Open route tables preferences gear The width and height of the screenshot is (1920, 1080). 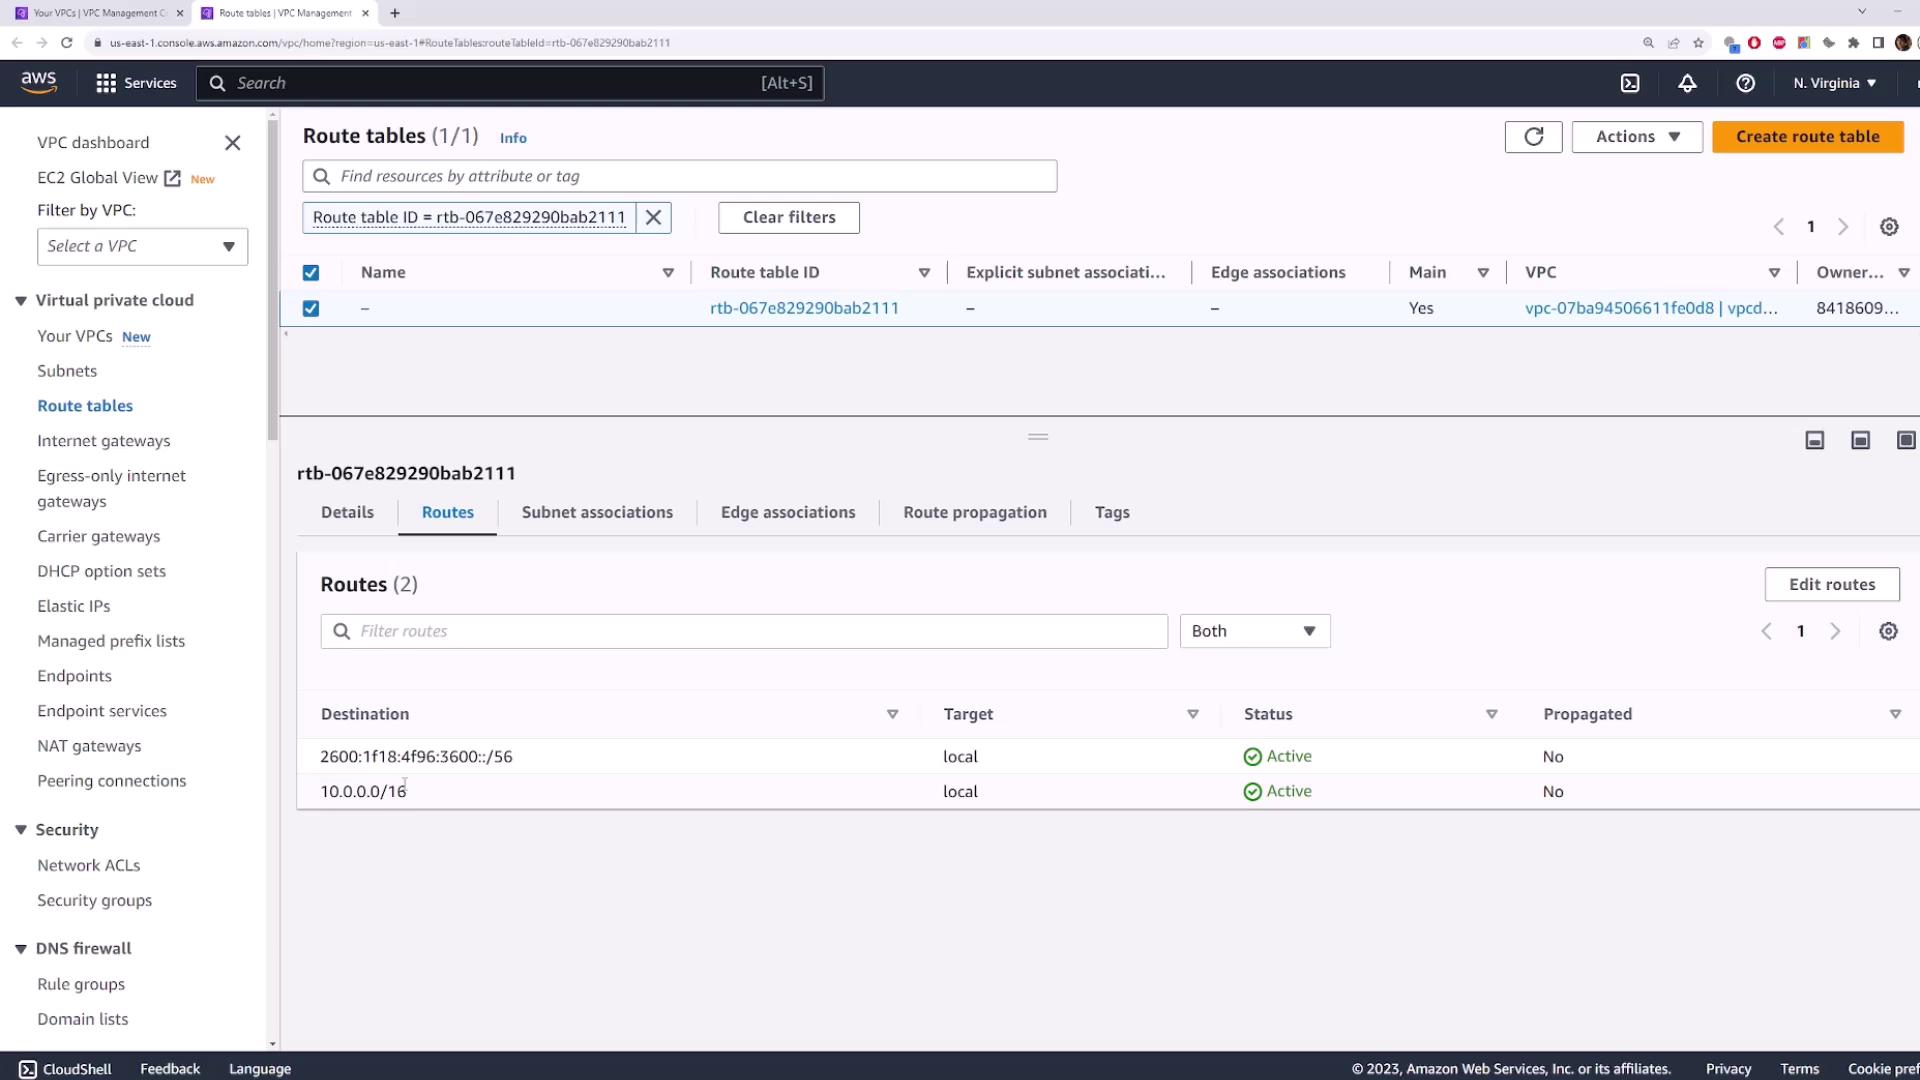pos(1888,227)
